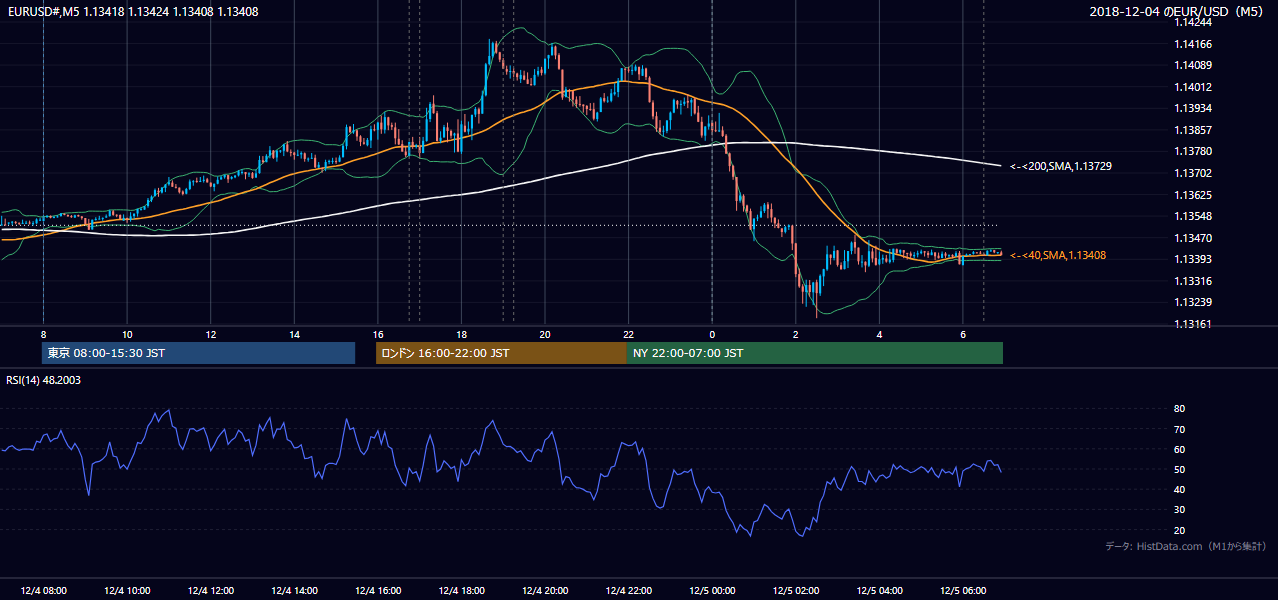Click price axis value 1.13239

1192,302
